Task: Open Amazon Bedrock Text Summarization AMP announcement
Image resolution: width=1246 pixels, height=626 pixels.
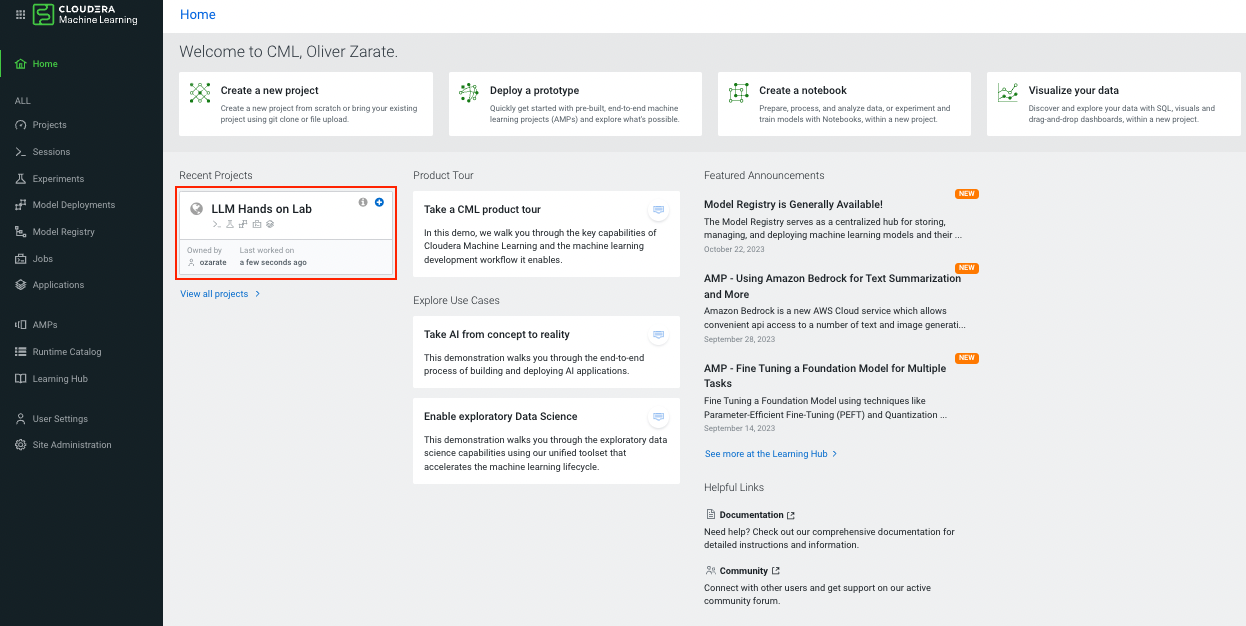Action: pyautogui.click(x=832, y=286)
